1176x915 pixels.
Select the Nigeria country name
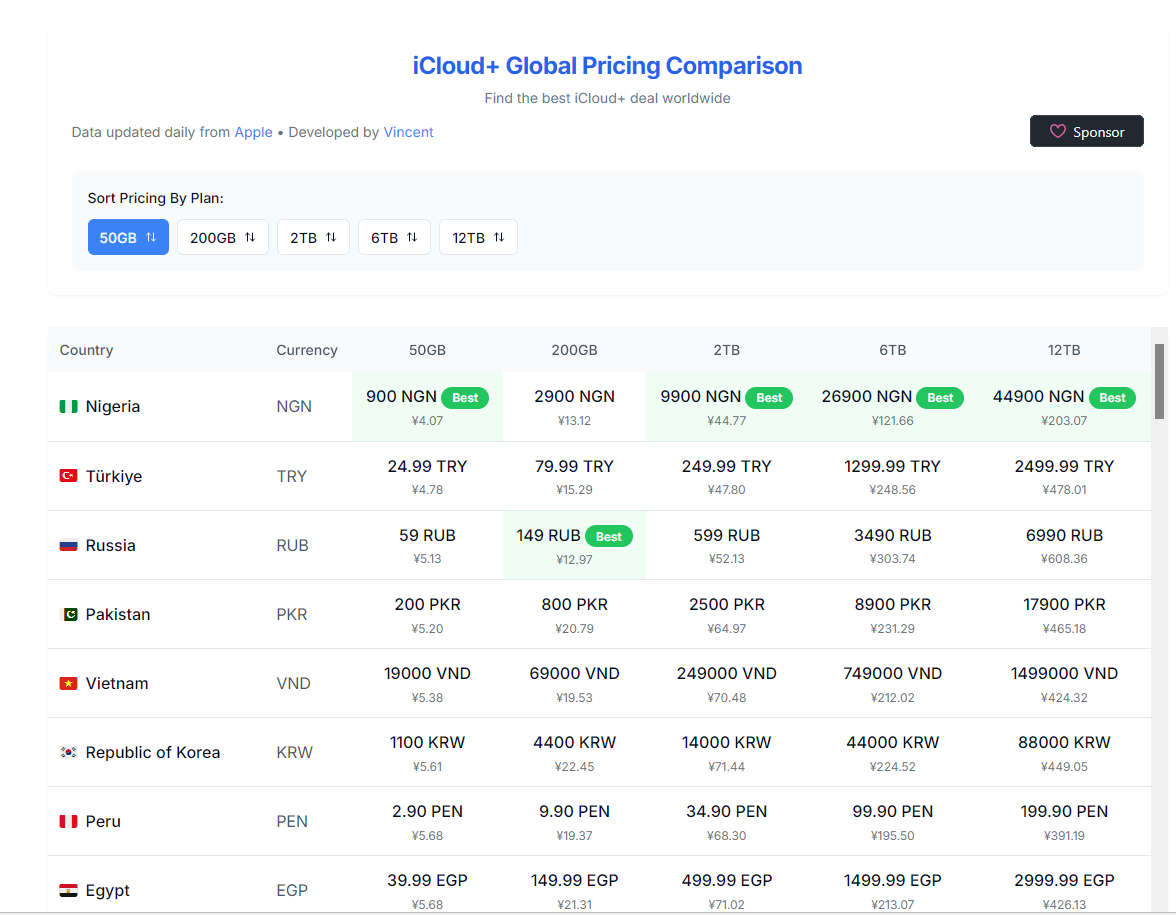(x=112, y=406)
